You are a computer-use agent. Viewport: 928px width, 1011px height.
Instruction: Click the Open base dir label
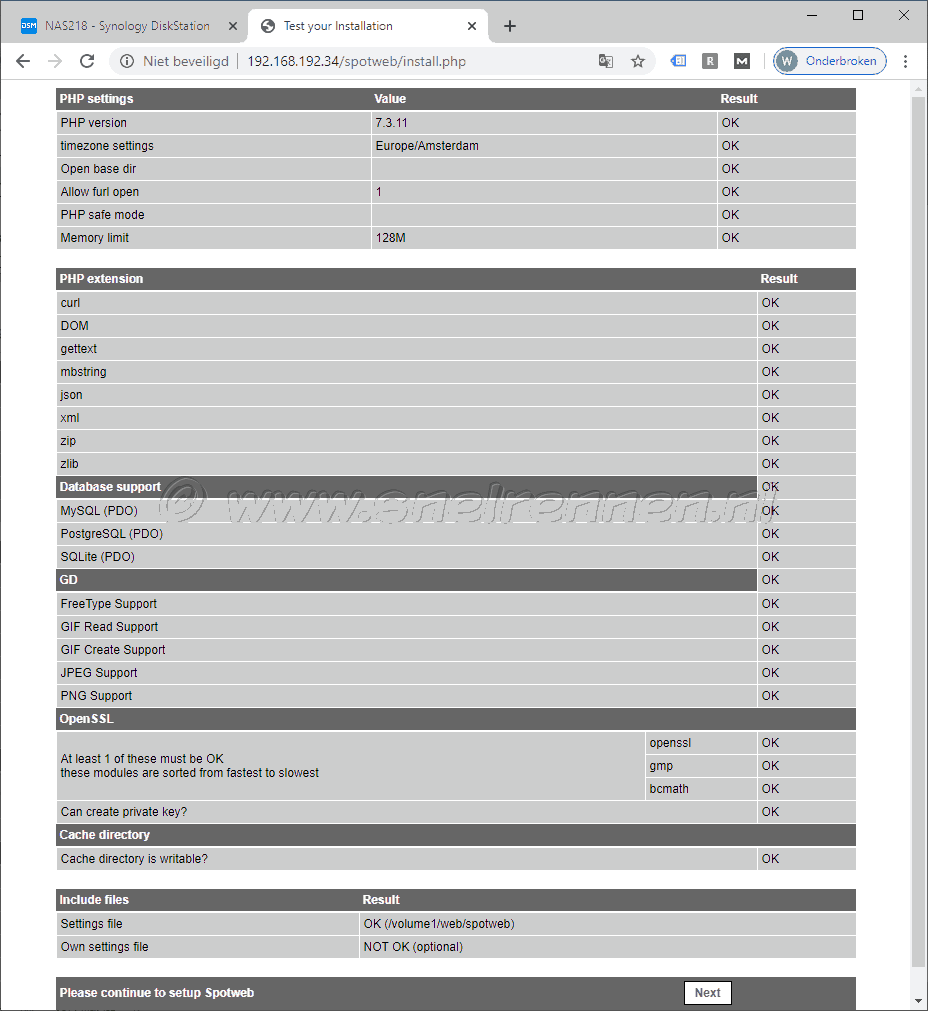click(98, 169)
